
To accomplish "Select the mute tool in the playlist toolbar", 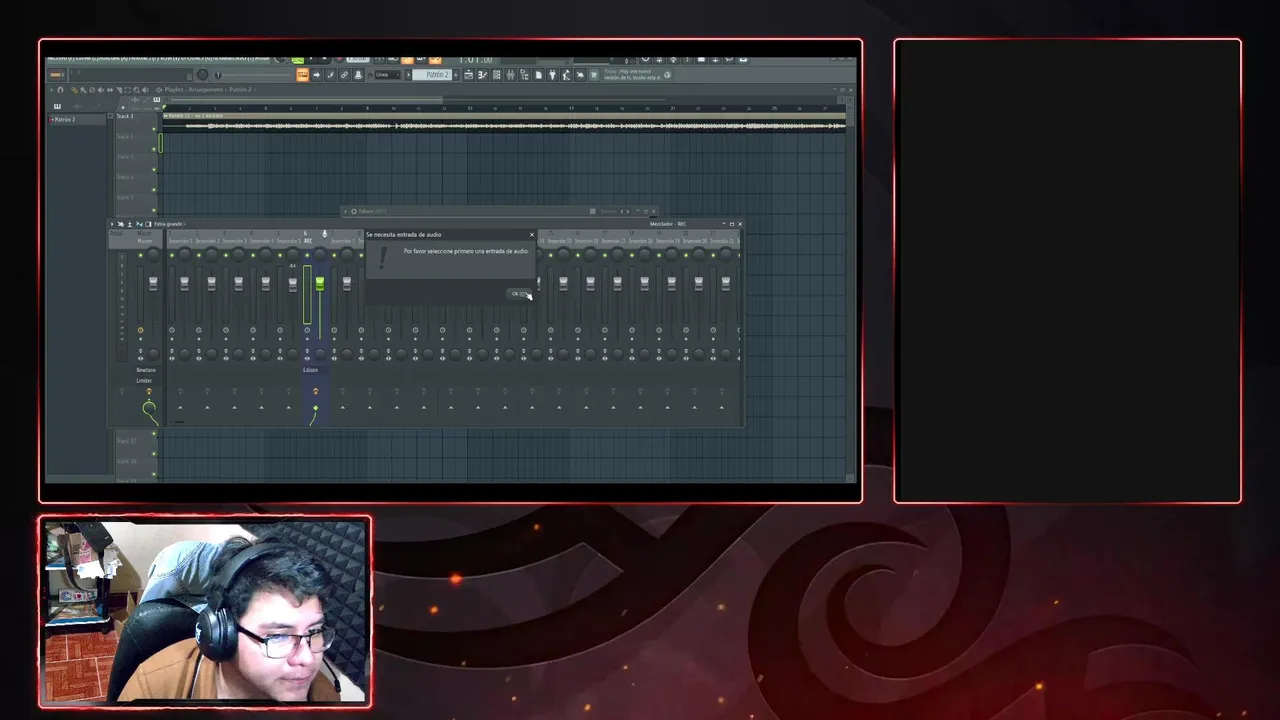I will [101, 90].
